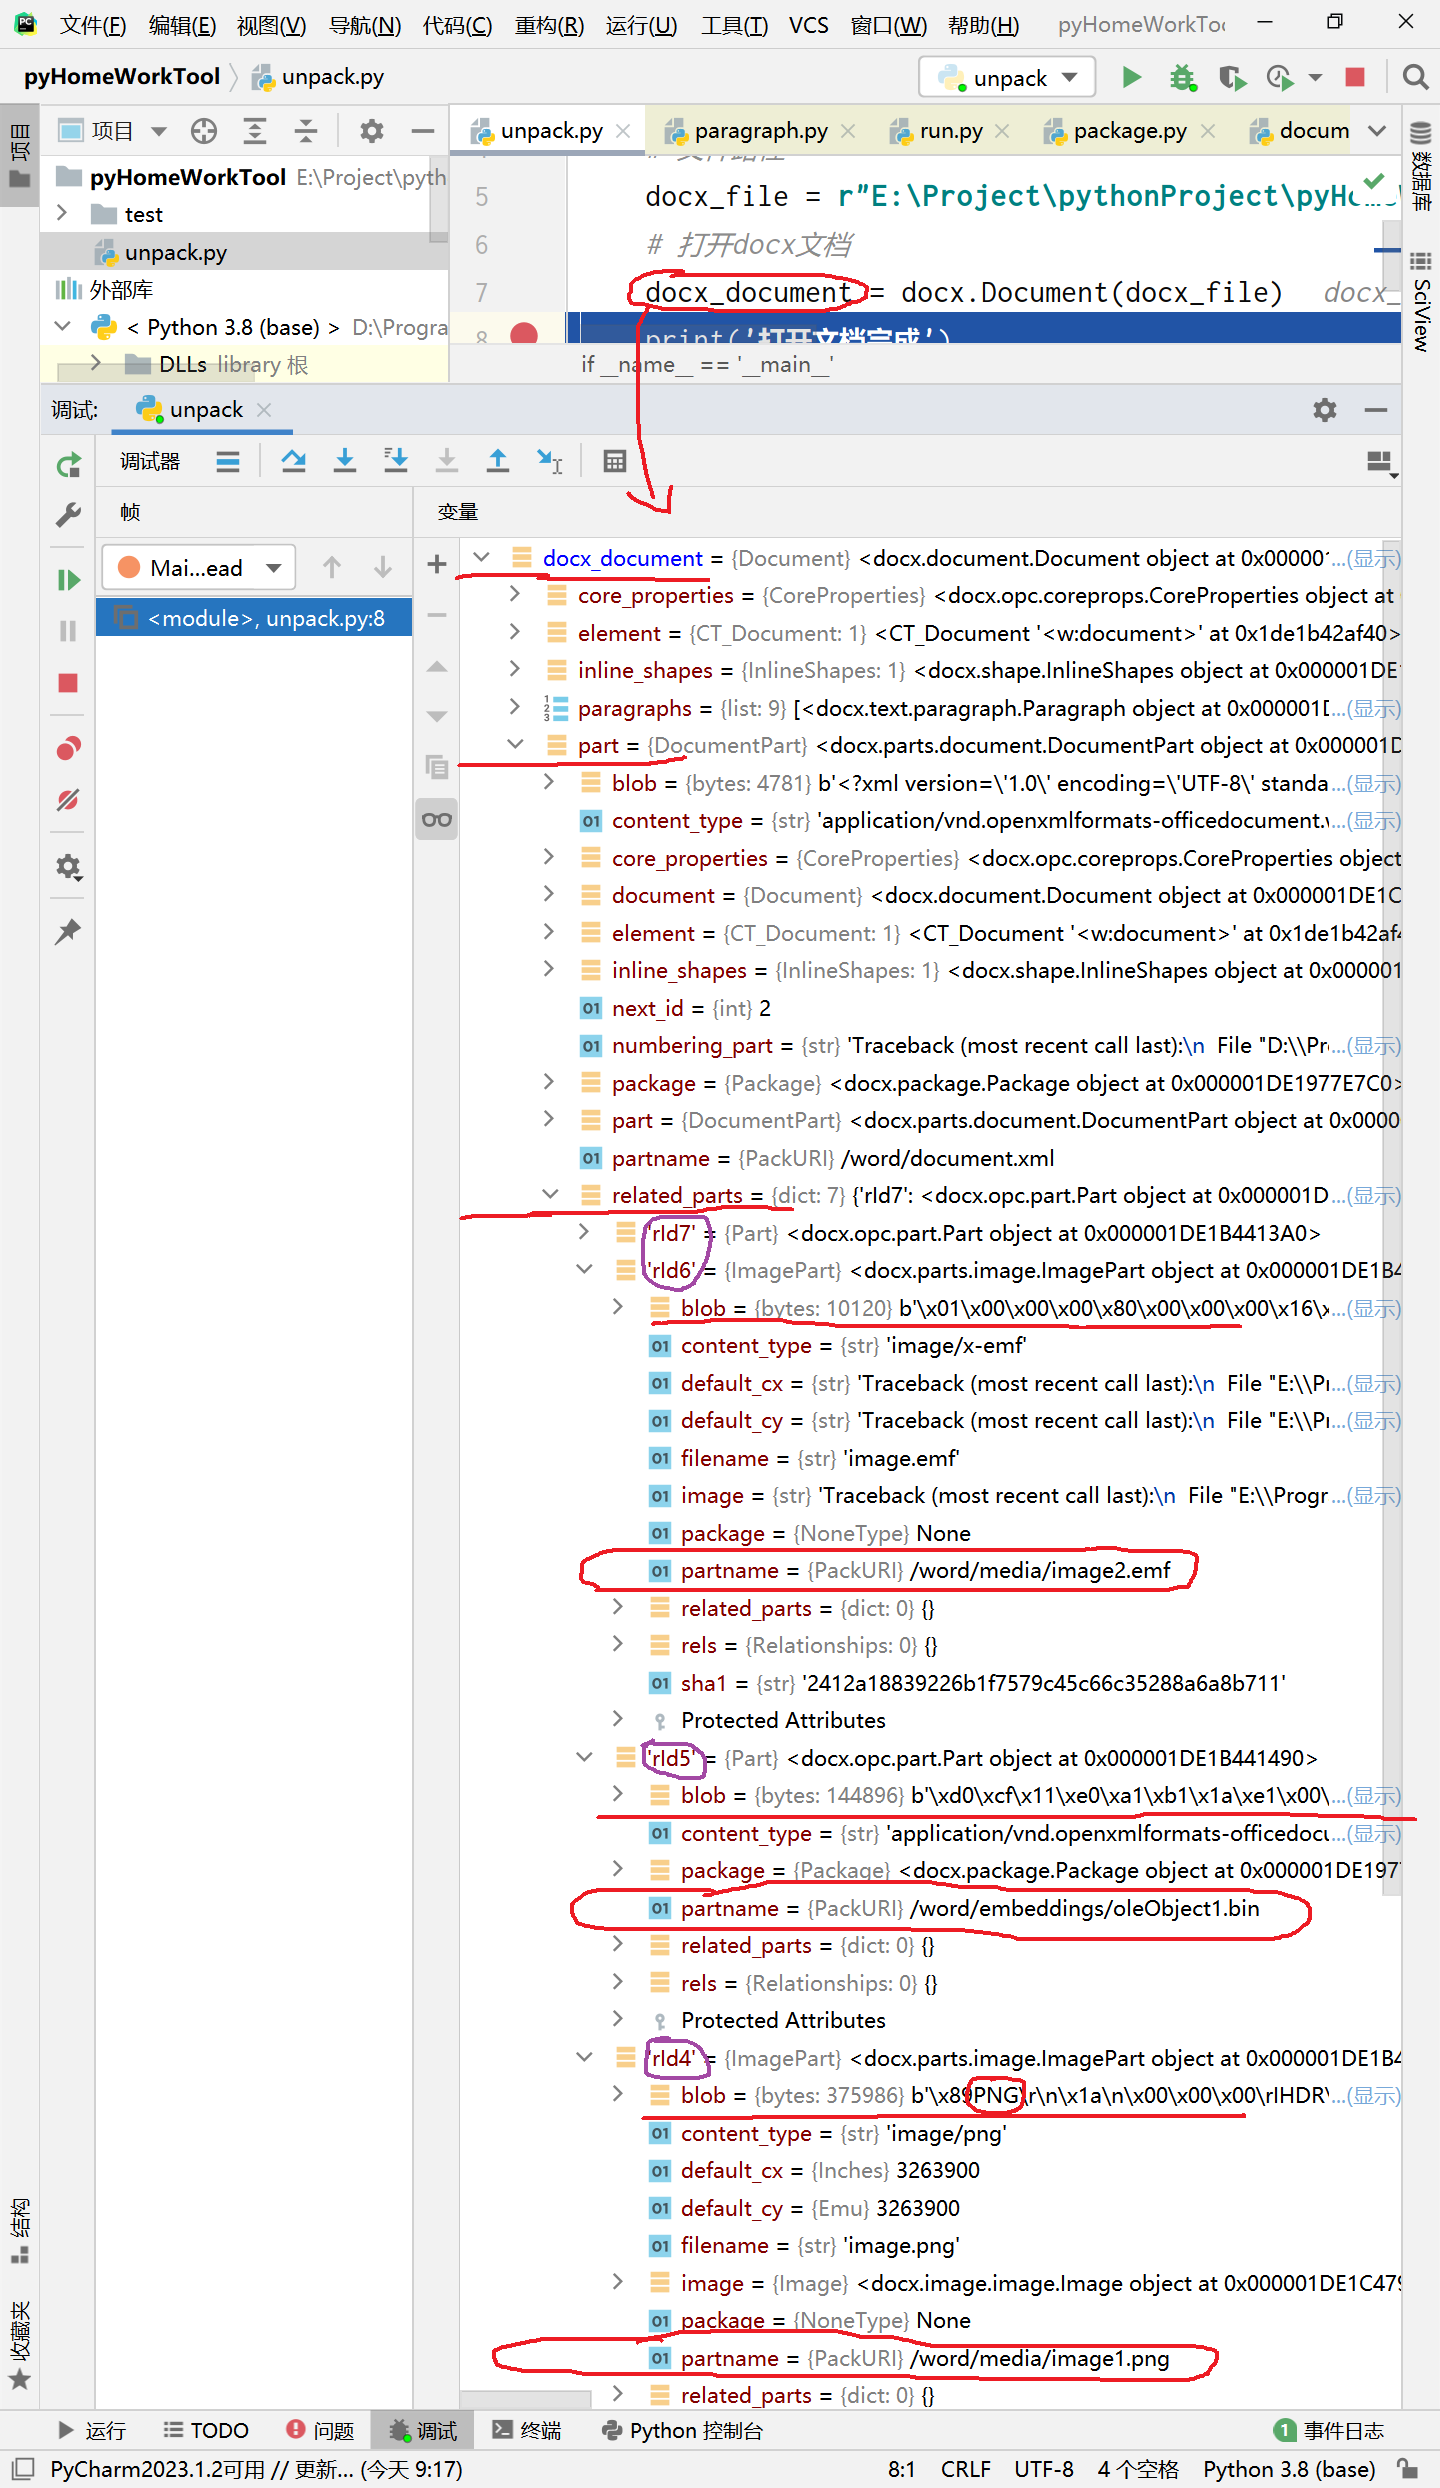Switch to run.py editor tab

click(x=950, y=131)
